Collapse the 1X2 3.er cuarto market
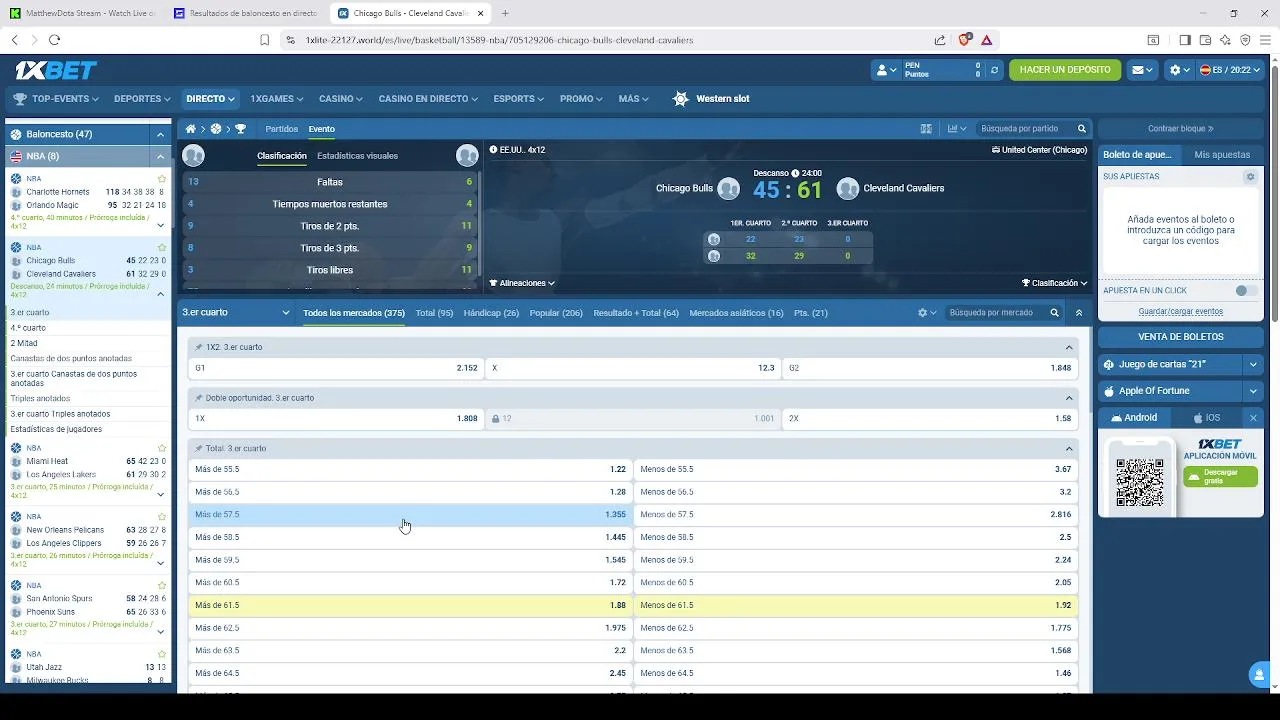 pos(1069,347)
